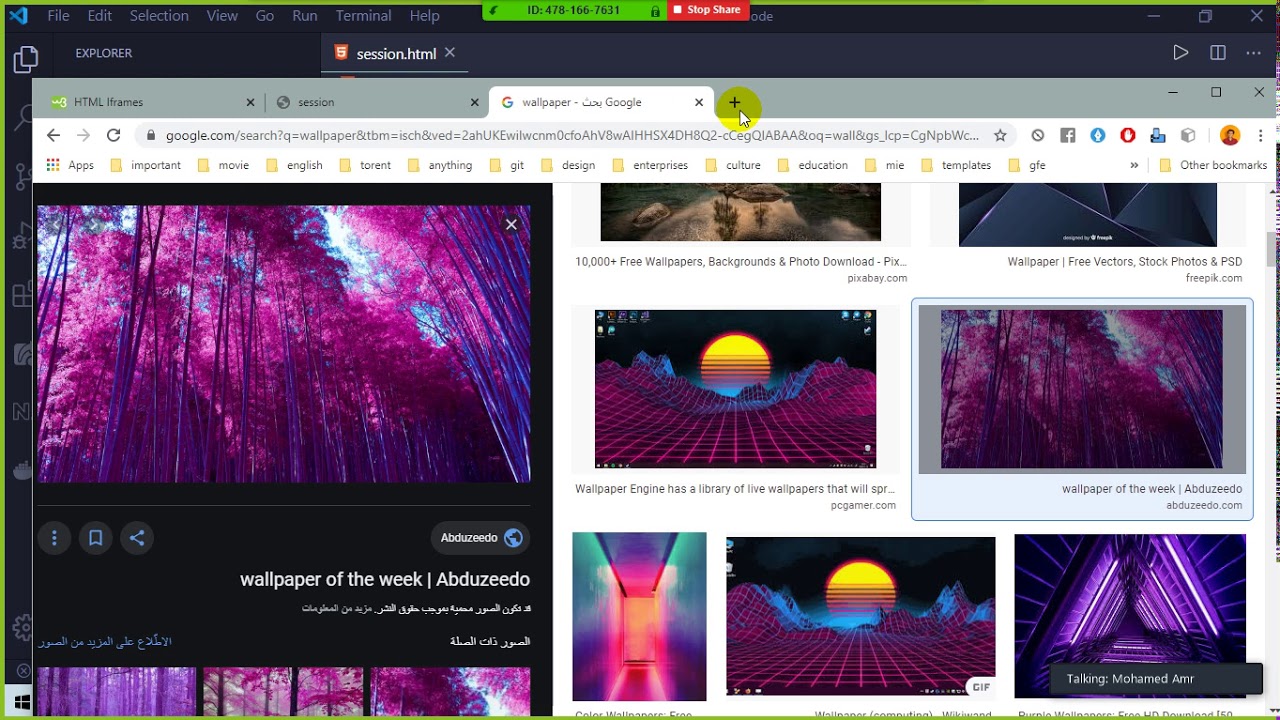Open the Terminal menu in VS Code

point(363,16)
